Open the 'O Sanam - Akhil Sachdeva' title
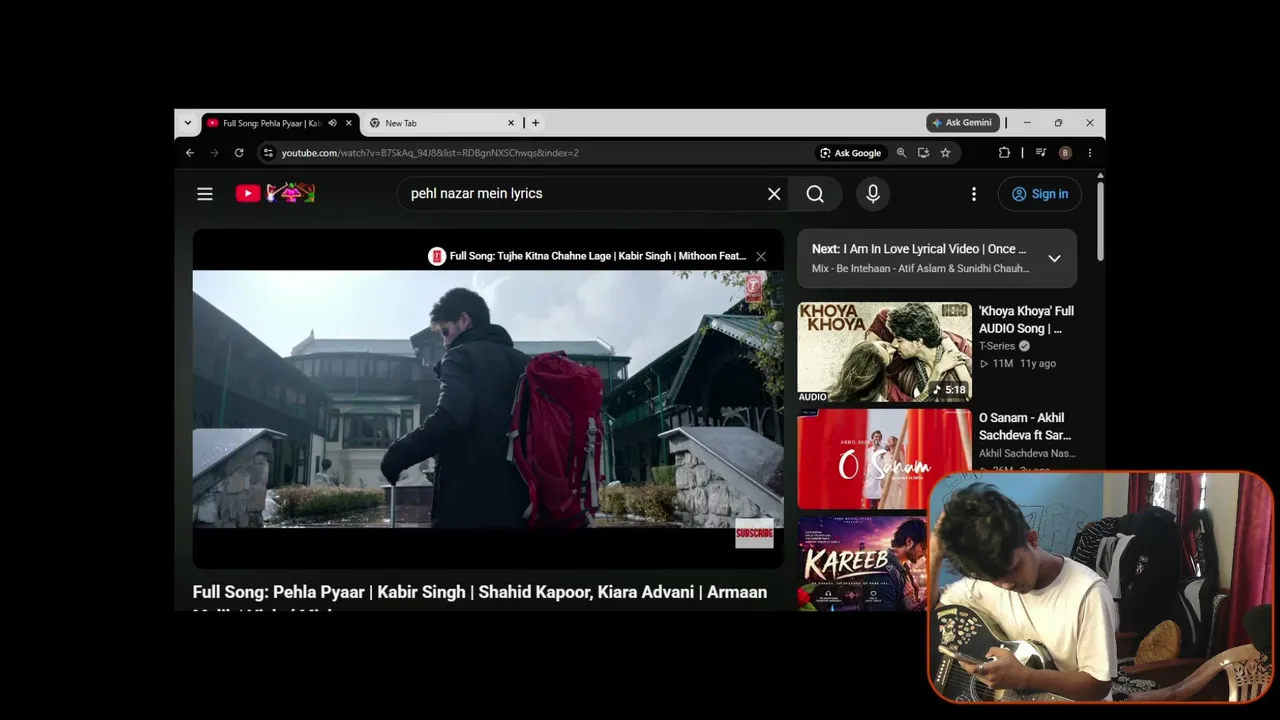Image resolution: width=1280 pixels, height=720 pixels. pos(1026,426)
